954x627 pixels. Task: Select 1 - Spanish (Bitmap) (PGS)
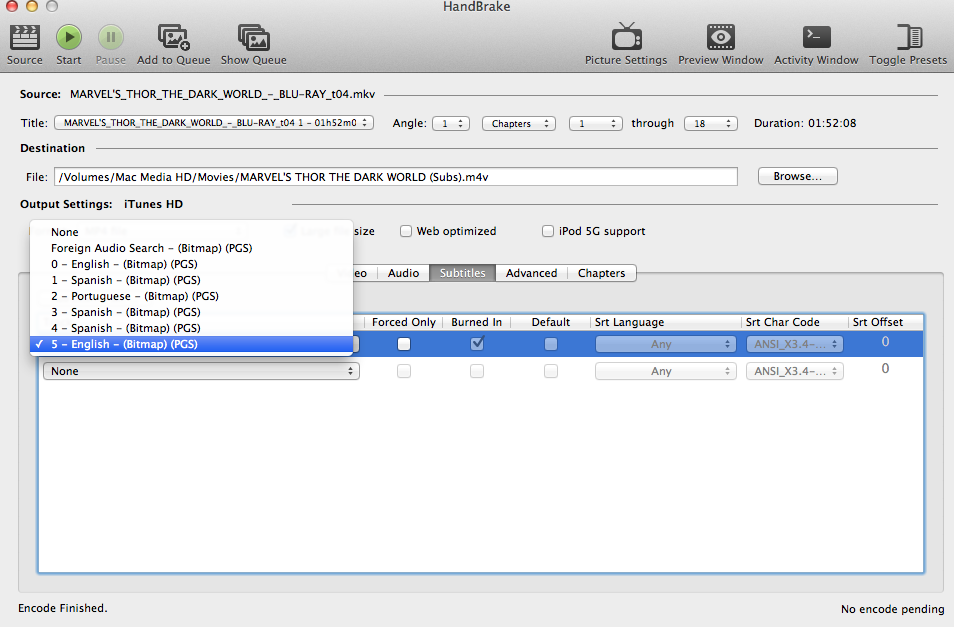pyautogui.click(x=191, y=280)
